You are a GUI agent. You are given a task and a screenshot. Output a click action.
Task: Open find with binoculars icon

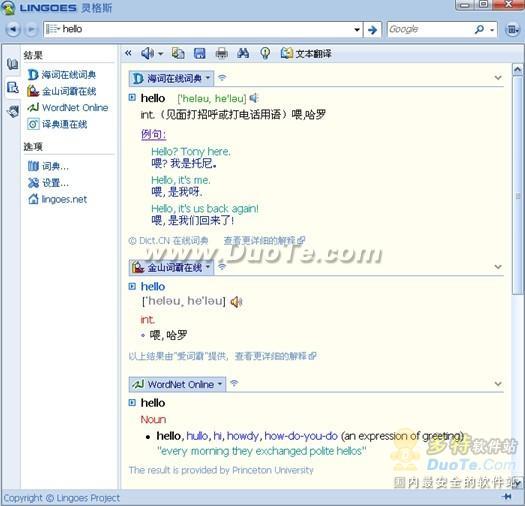pos(243,53)
